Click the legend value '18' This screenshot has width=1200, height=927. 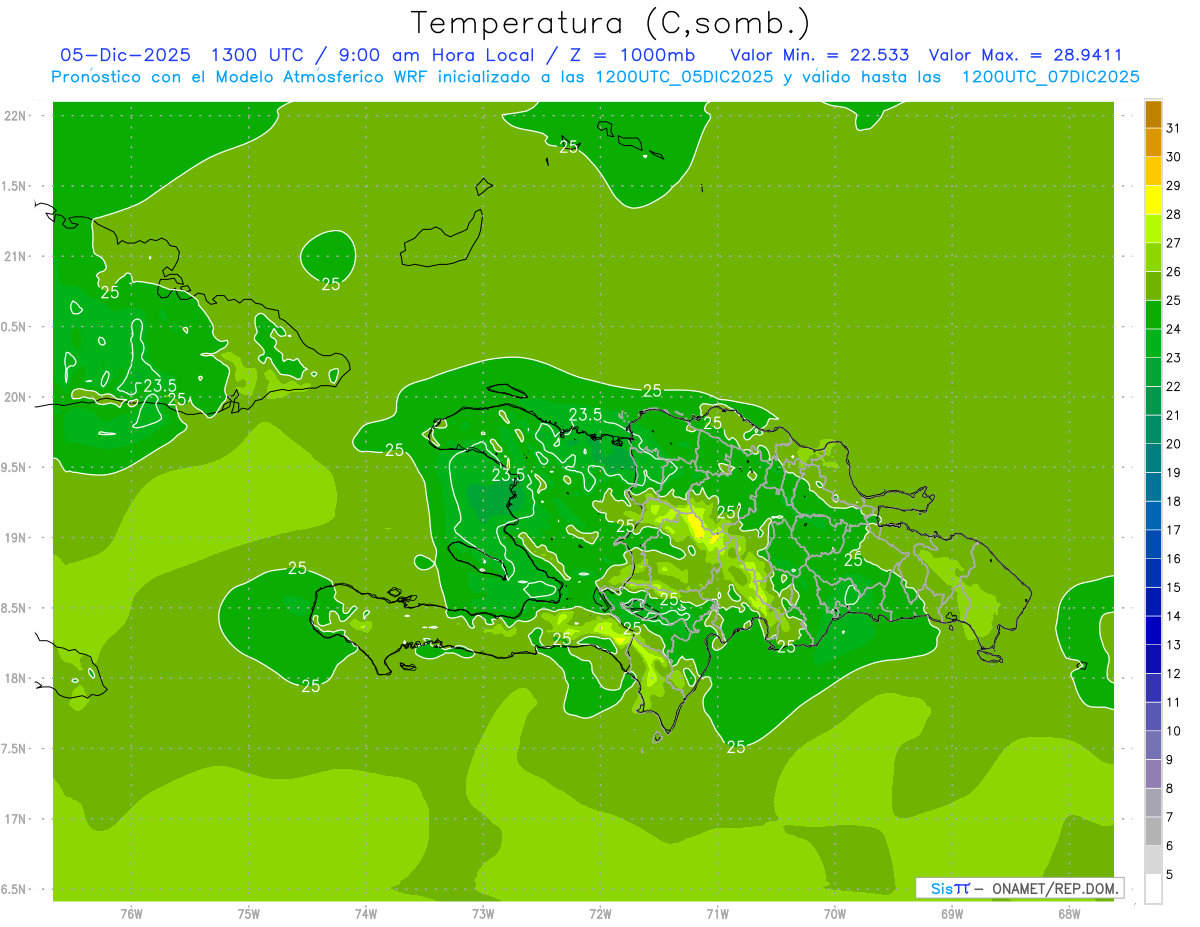coord(1174,501)
